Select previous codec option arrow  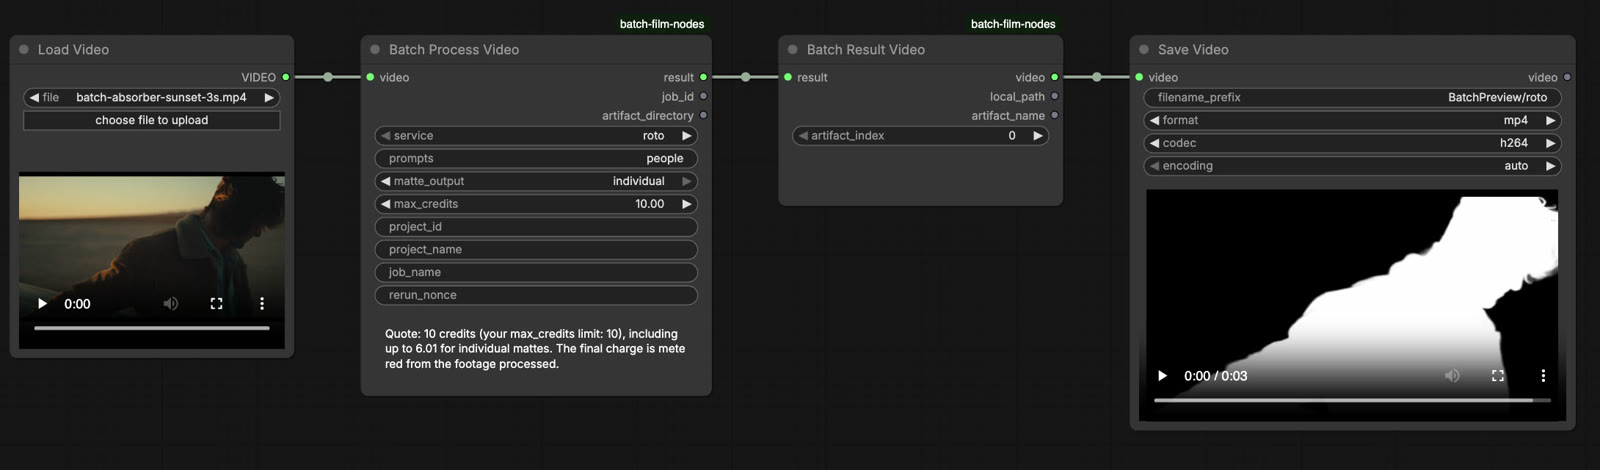[1154, 143]
